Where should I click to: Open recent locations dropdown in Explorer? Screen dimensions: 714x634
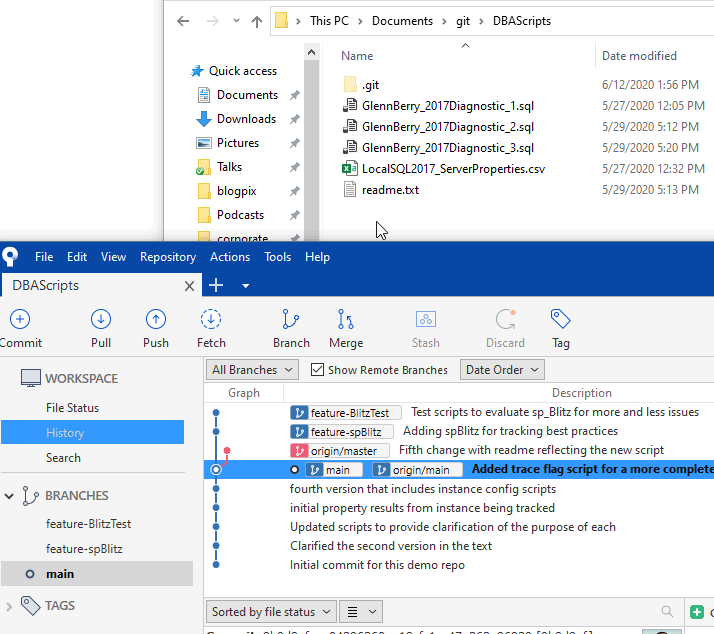coord(236,20)
